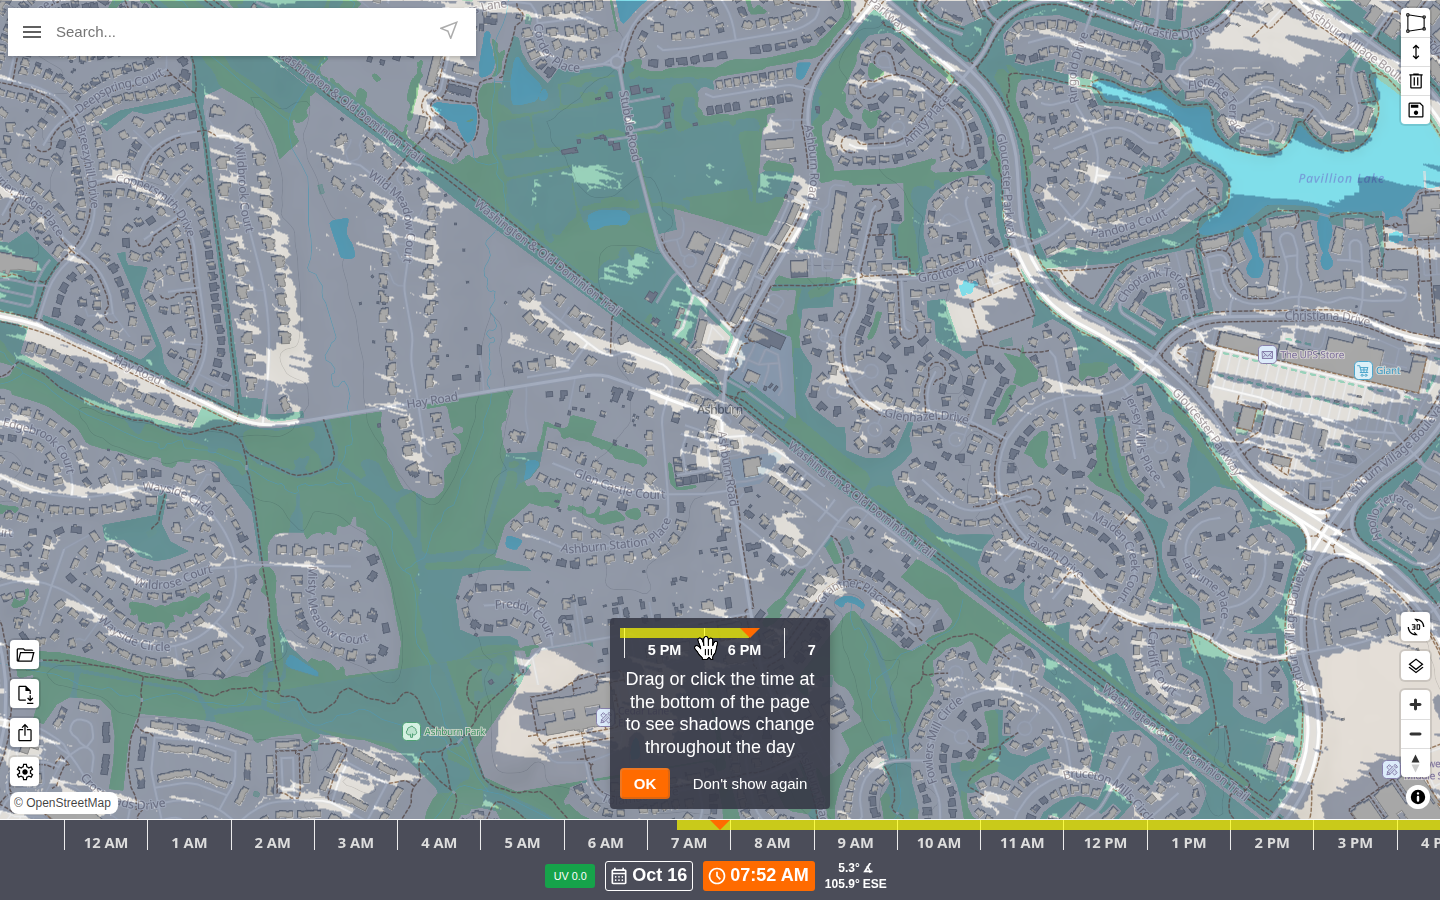Open file with the folder icon
This screenshot has width=1440, height=900.
(x=25, y=655)
